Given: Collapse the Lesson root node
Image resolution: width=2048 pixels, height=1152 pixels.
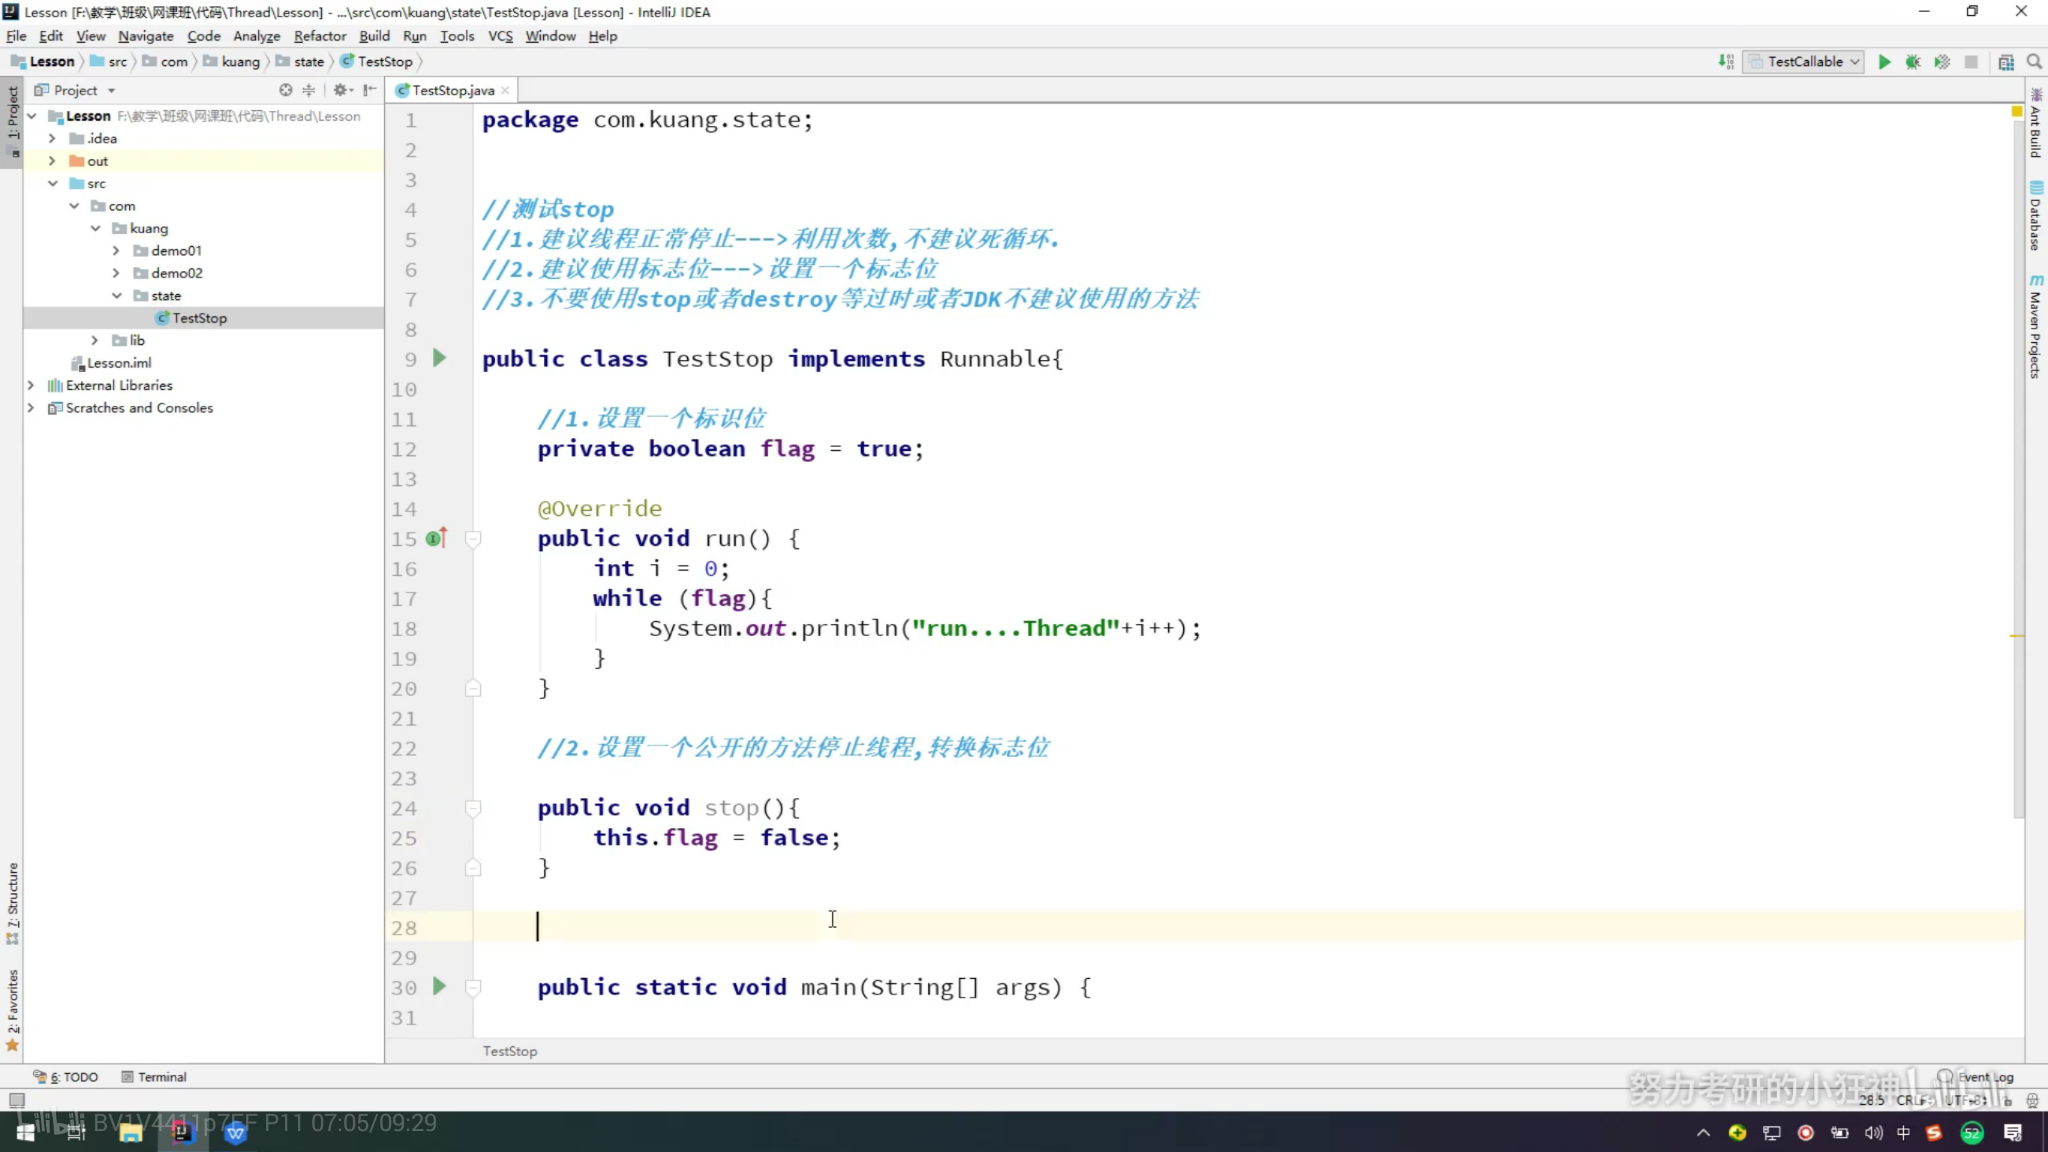Looking at the screenshot, I should (x=32, y=116).
